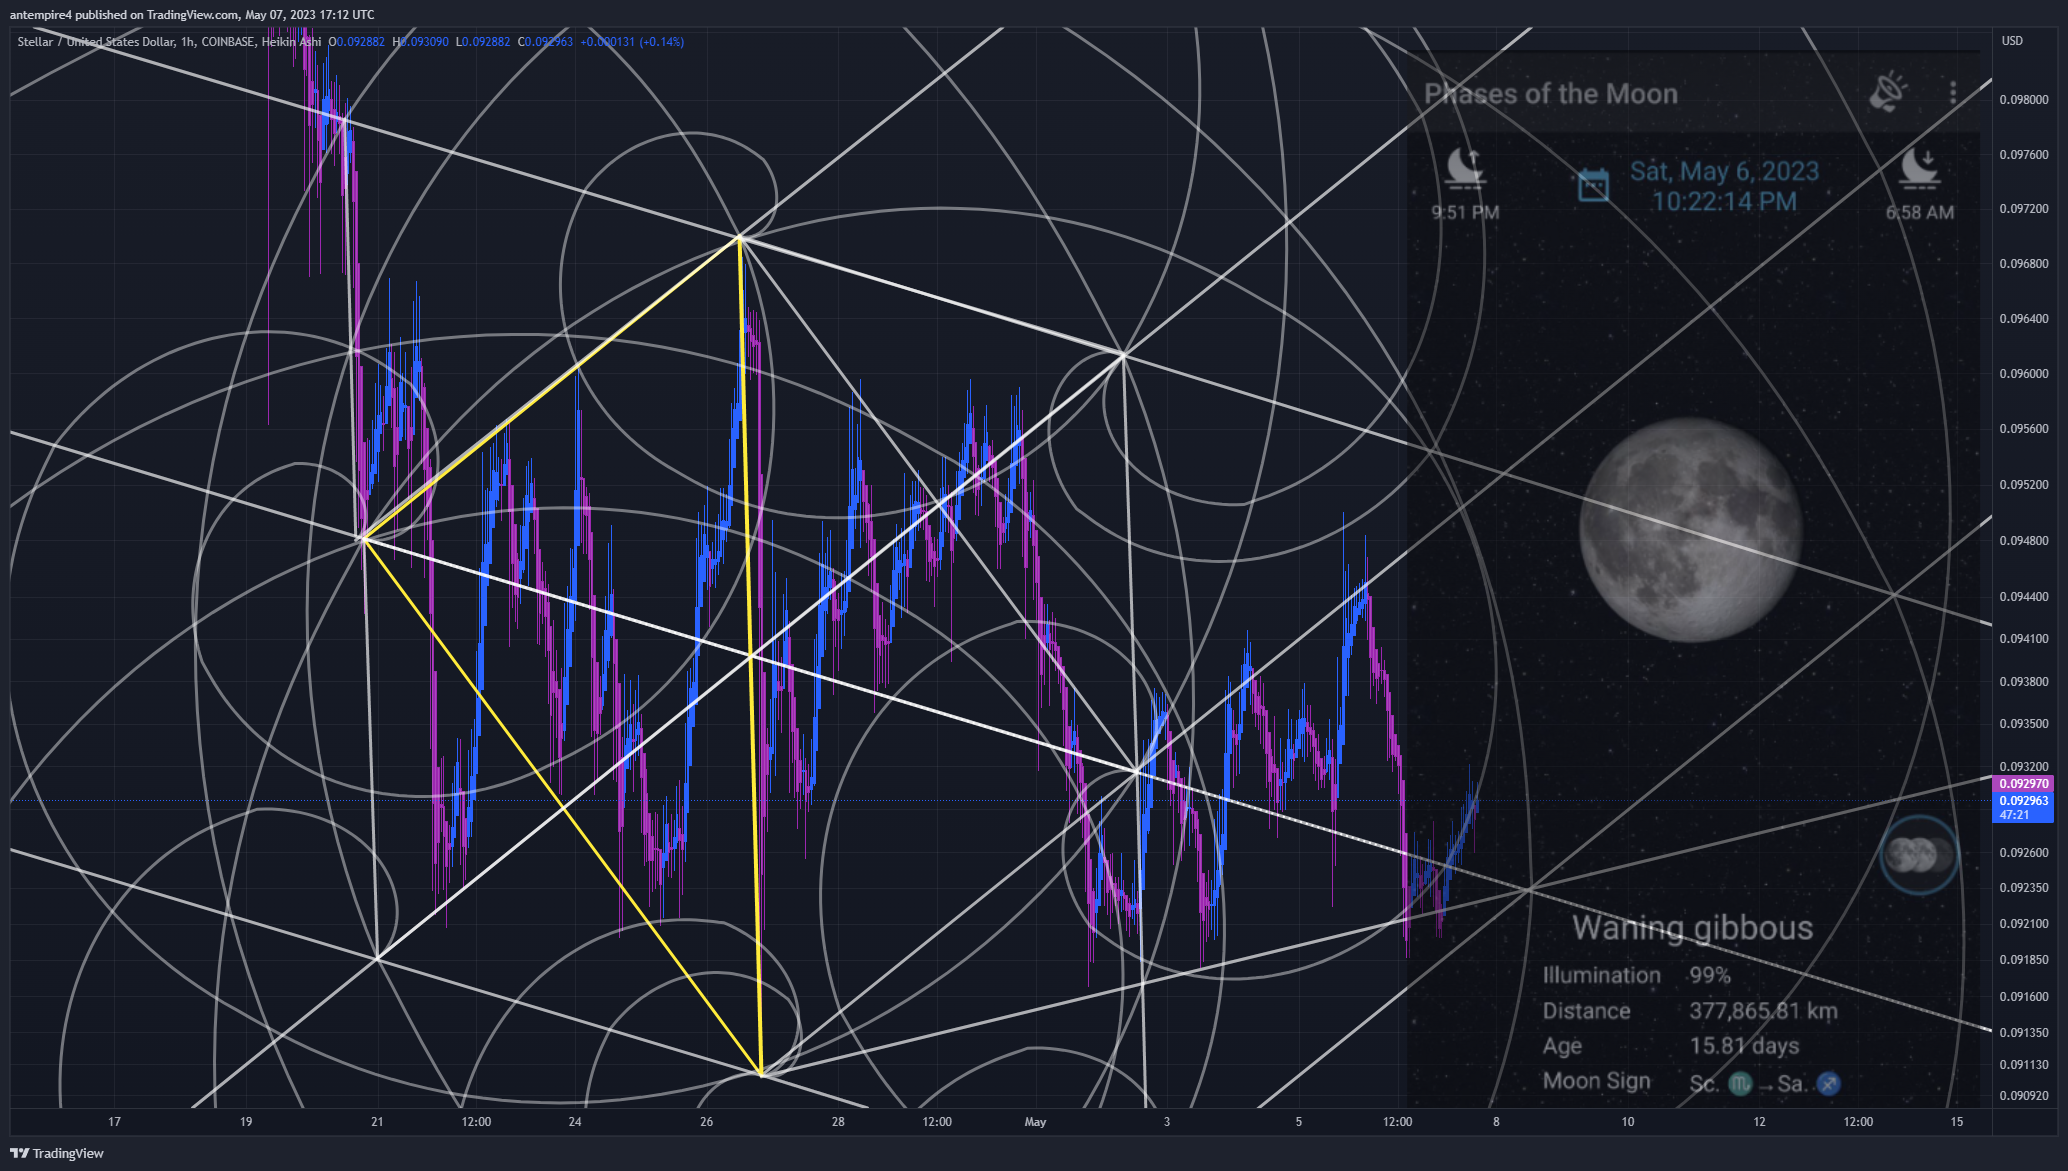Click date 15 on the time axis
Screen dimensions: 2068x1171
coord(1957,1122)
